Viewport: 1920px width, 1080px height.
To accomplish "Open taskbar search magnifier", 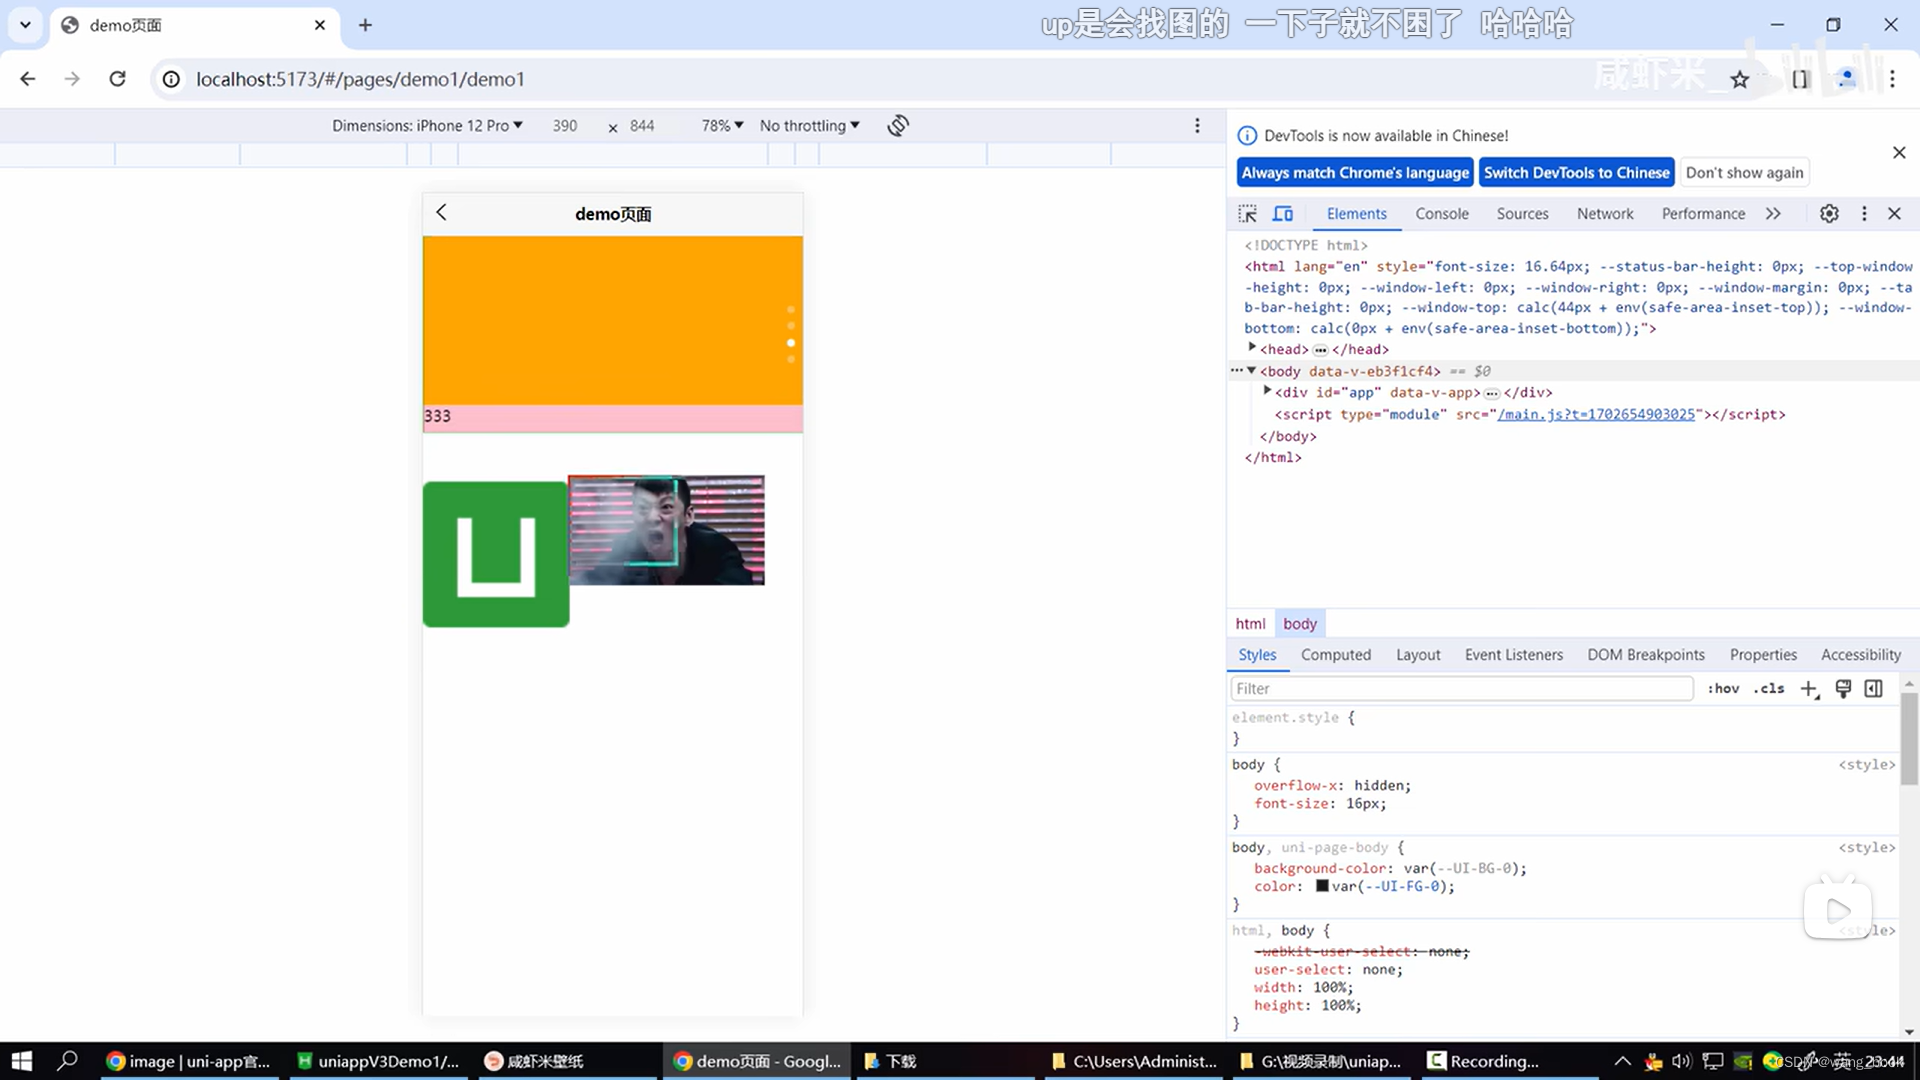I will coord(67,1060).
